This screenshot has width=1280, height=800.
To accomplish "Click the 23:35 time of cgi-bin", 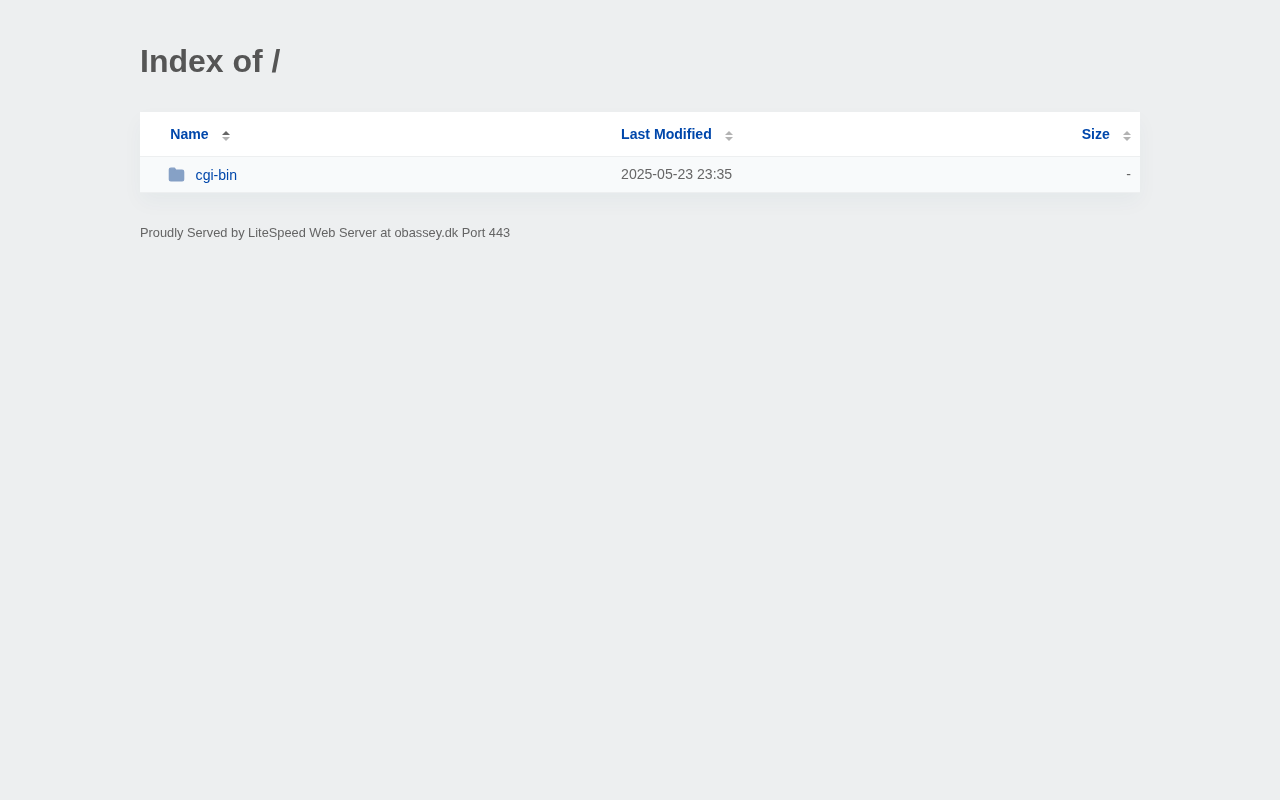I will [x=715, y=174].
